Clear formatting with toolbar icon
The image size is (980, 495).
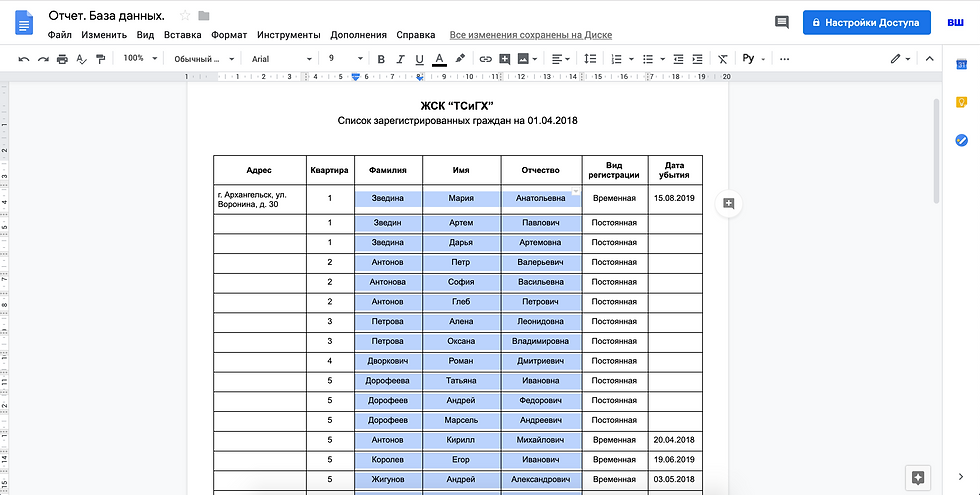(x=723, y=59)
